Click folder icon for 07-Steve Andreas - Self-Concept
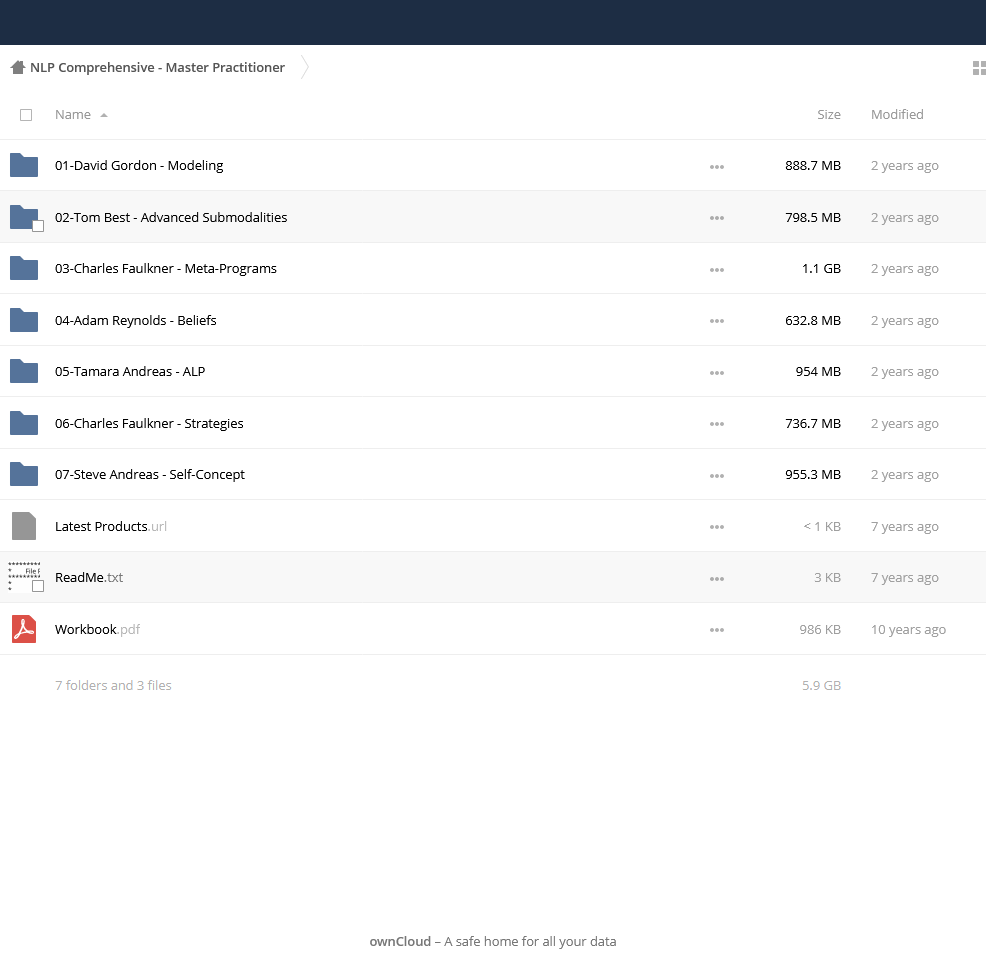Screen dimensions: 986x971 (24, 475)
